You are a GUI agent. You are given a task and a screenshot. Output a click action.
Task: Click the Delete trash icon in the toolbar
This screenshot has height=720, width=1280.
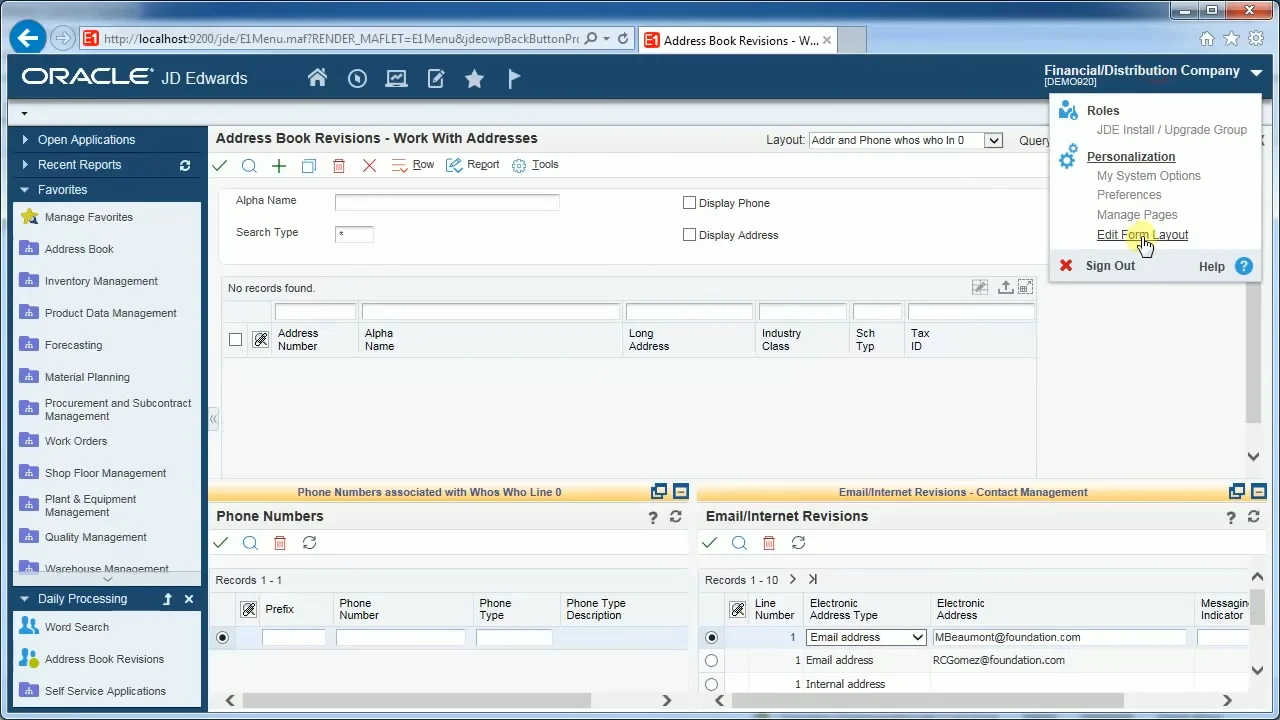point(339,164)
